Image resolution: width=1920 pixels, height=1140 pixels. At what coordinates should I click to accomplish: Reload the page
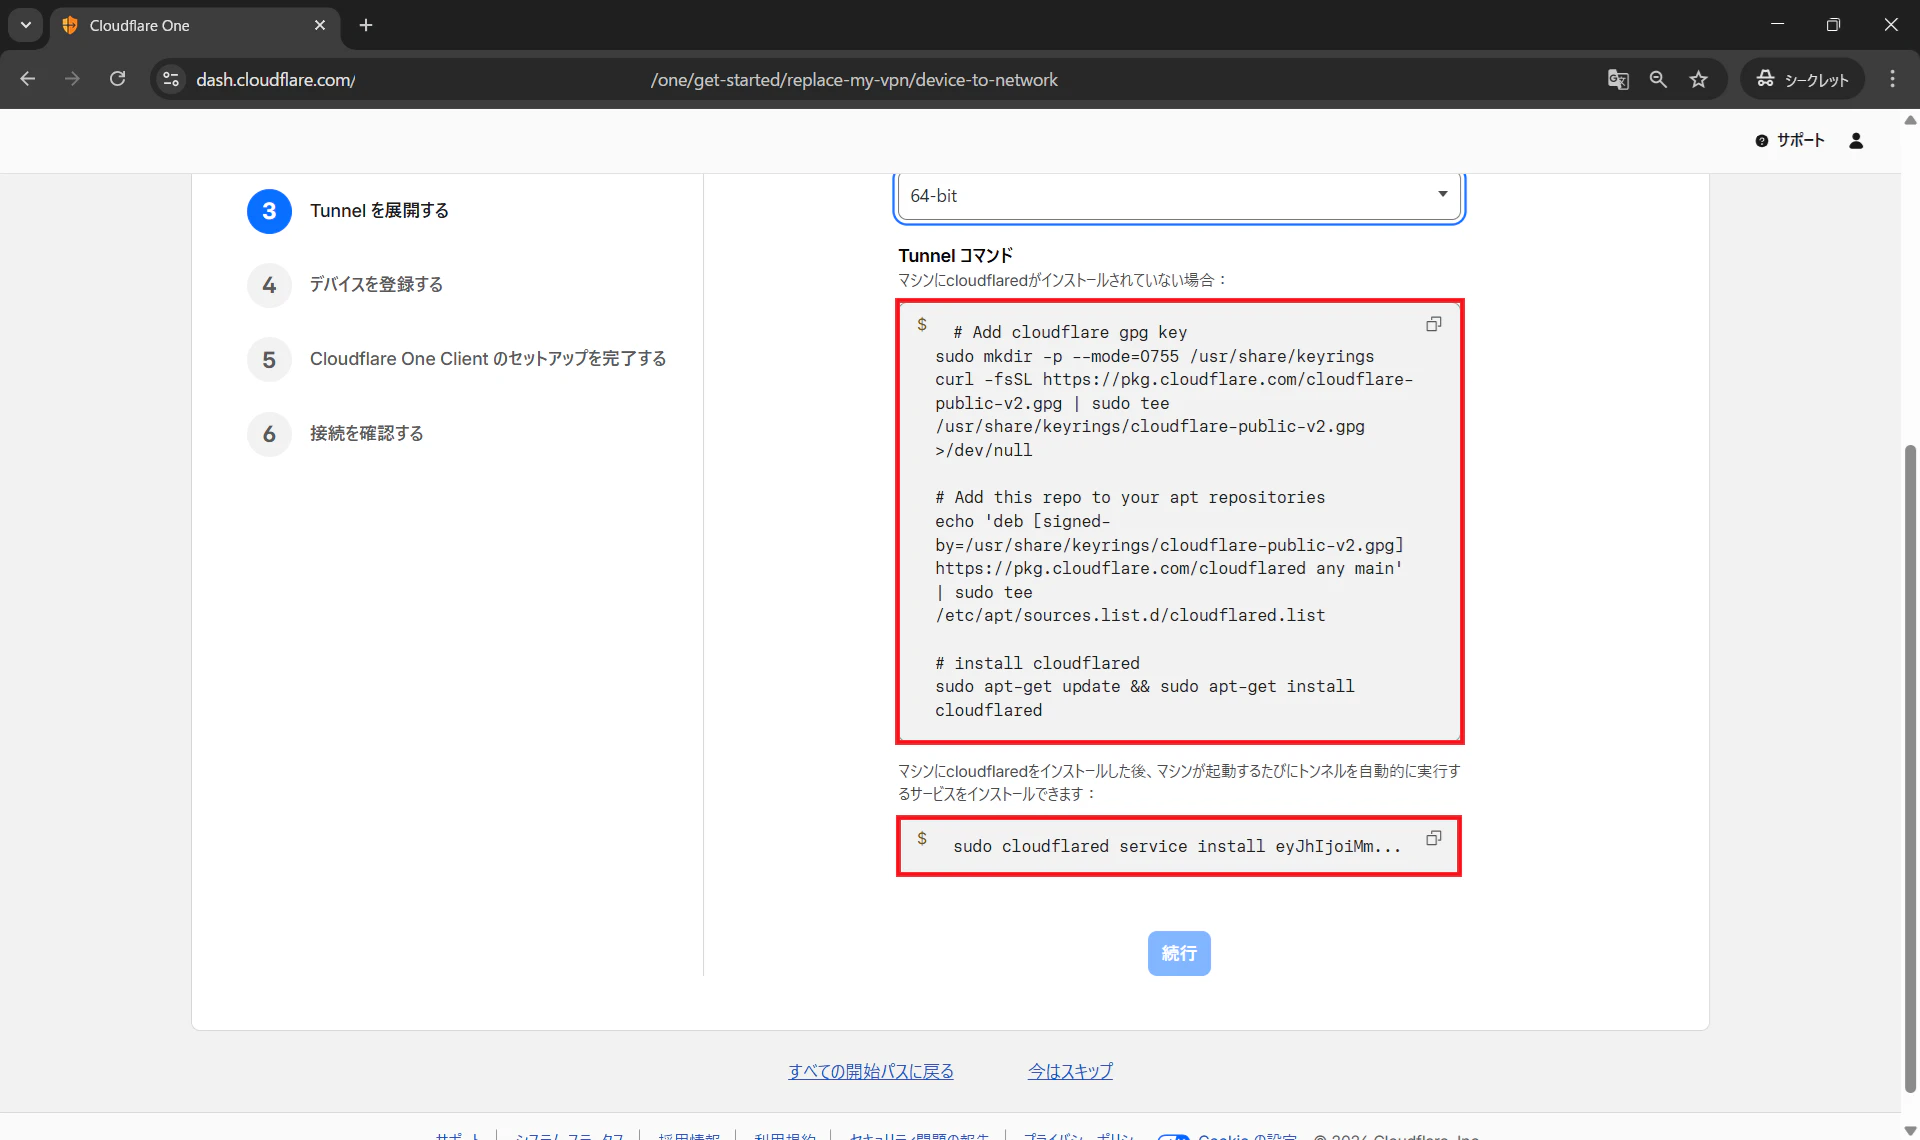coord(117,80)
